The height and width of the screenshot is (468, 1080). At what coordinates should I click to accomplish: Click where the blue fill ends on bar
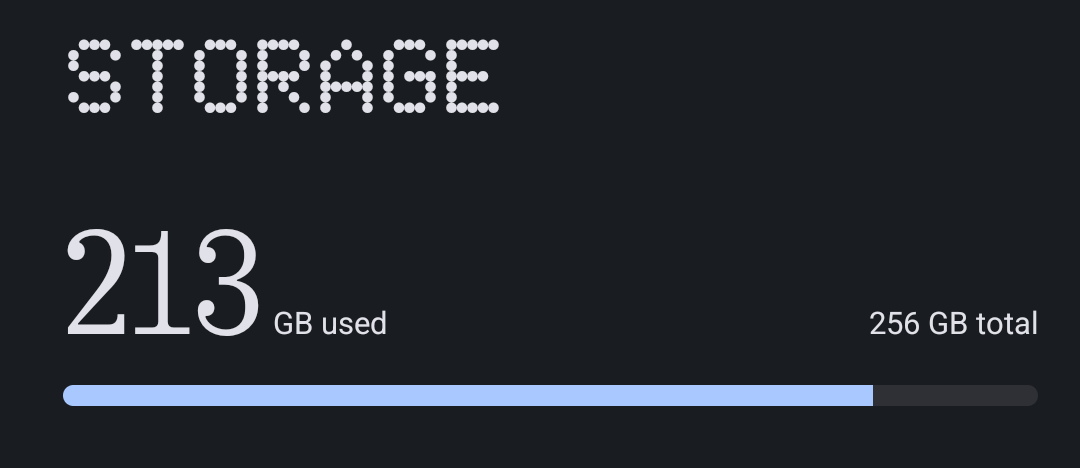point(872,396)
